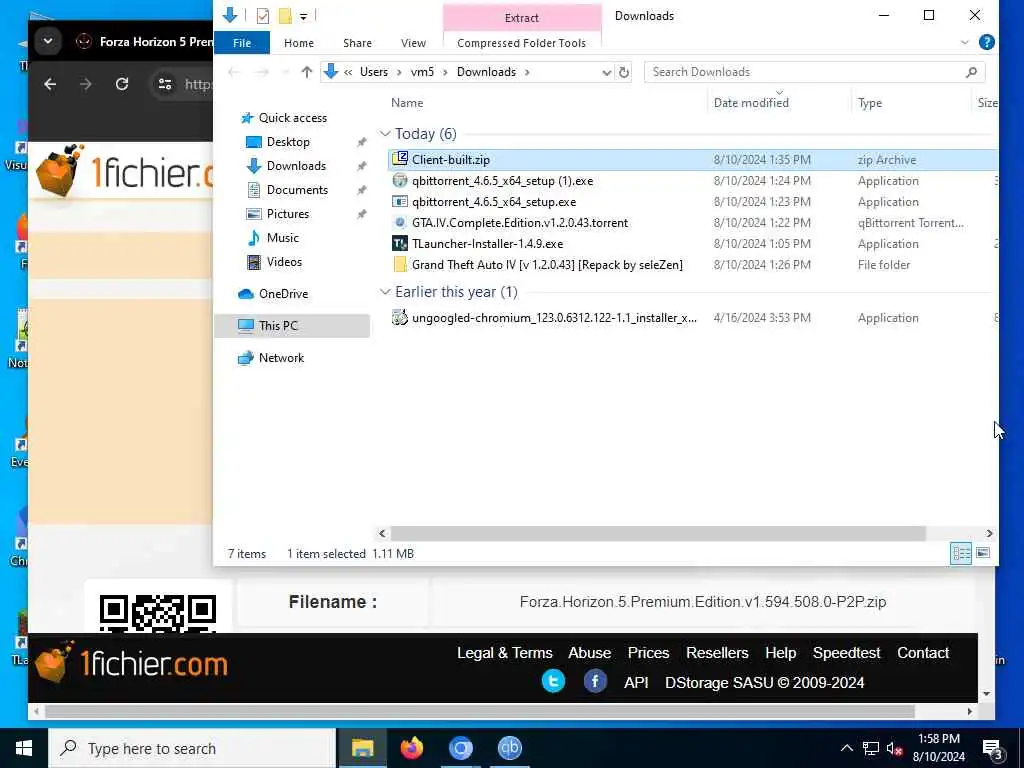1024x768 pixels.
Task: Open Network in navigation pane
Action: point(281,358)
